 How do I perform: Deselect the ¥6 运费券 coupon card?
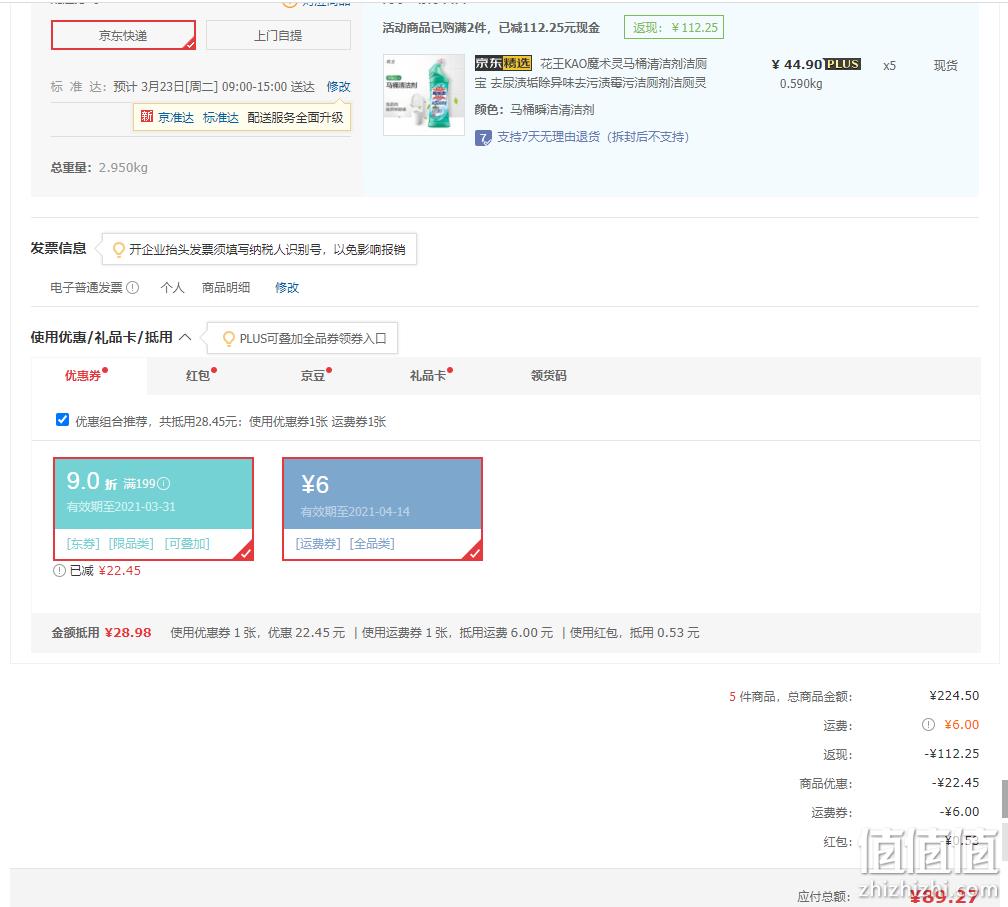[382, 508]
